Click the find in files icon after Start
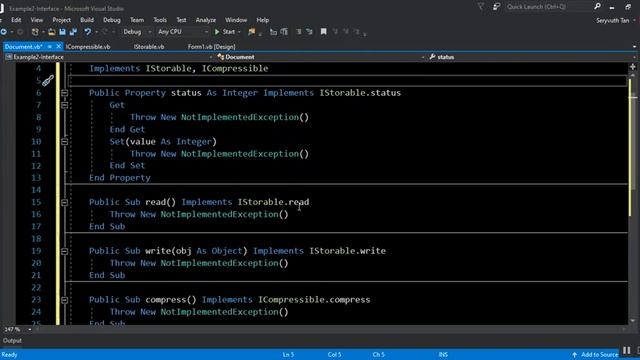This screenshot has width=640, height=360. tap(251, 31)
